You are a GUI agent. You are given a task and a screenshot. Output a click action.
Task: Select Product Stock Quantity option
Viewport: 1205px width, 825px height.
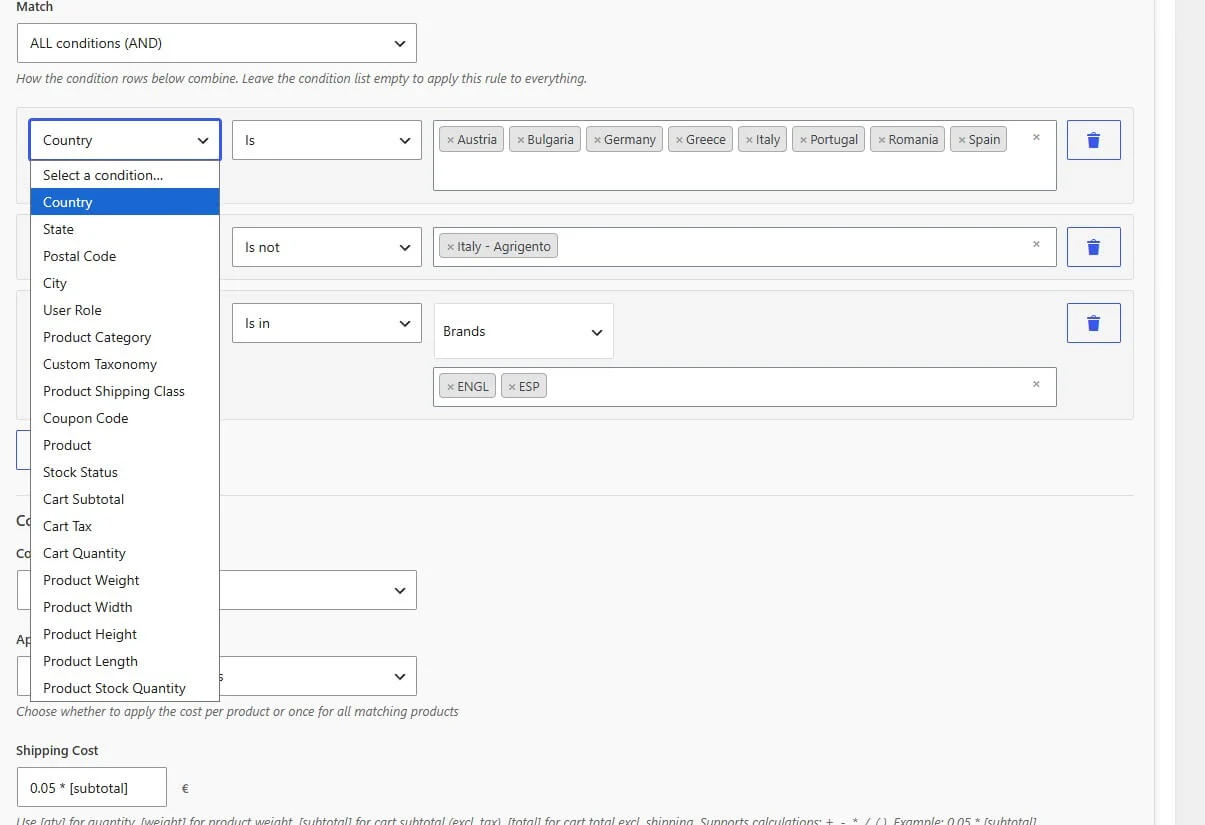(125, 688)
